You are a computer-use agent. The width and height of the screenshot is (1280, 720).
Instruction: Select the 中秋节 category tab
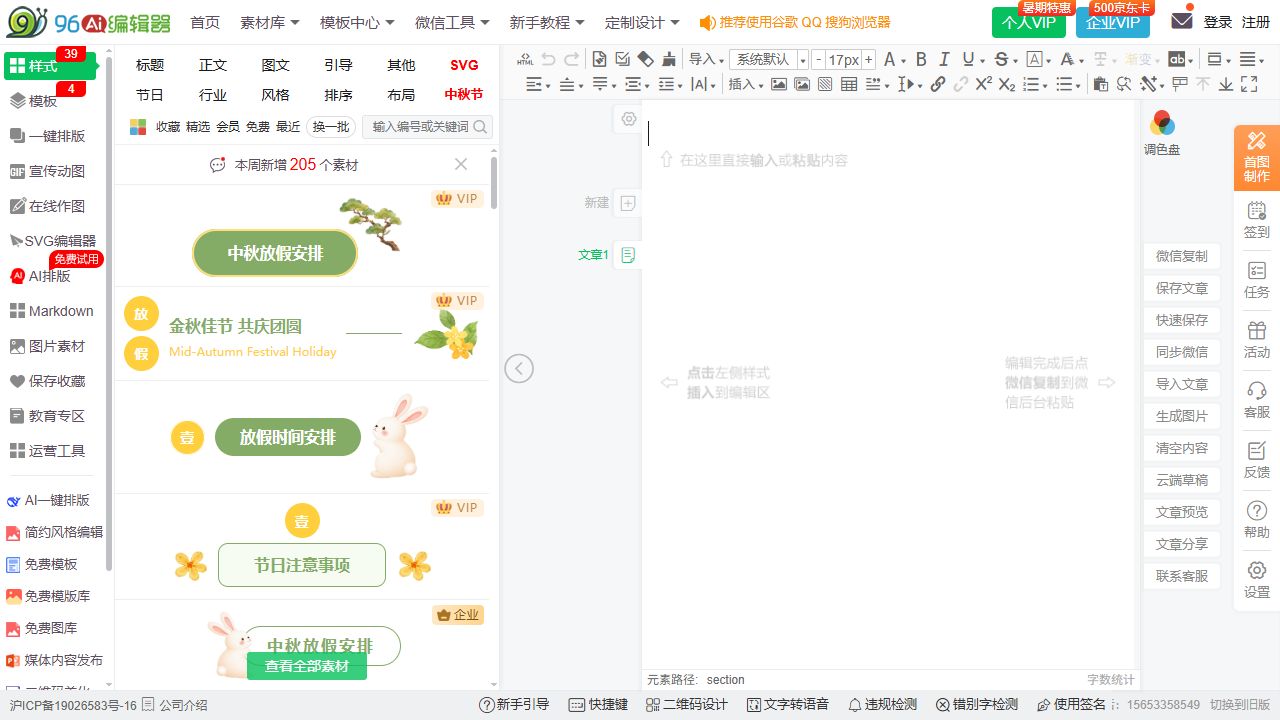[x=464, y=95]
